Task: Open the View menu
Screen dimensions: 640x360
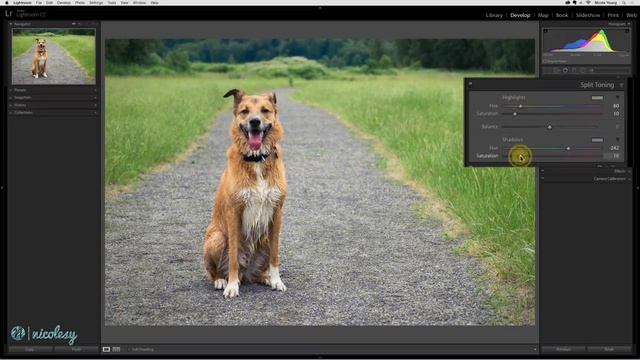Action: (124, 2)
